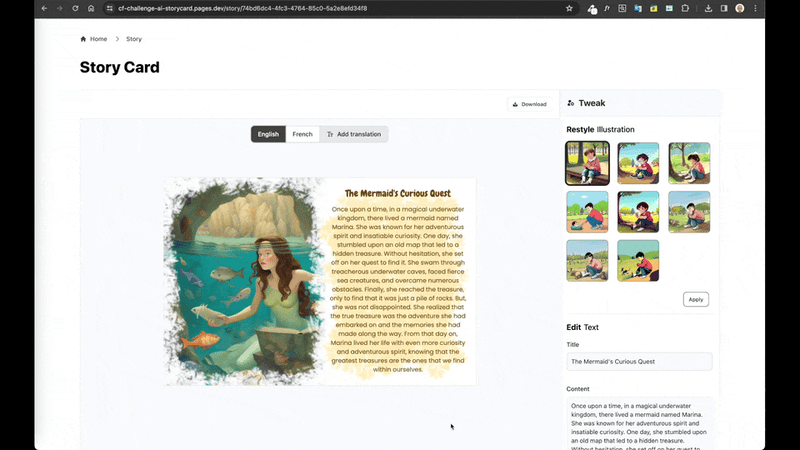The width and height of the screenshot is (800, 450).
Task: Open the Chrome three-dot menu
Action: tap(756, 8)
